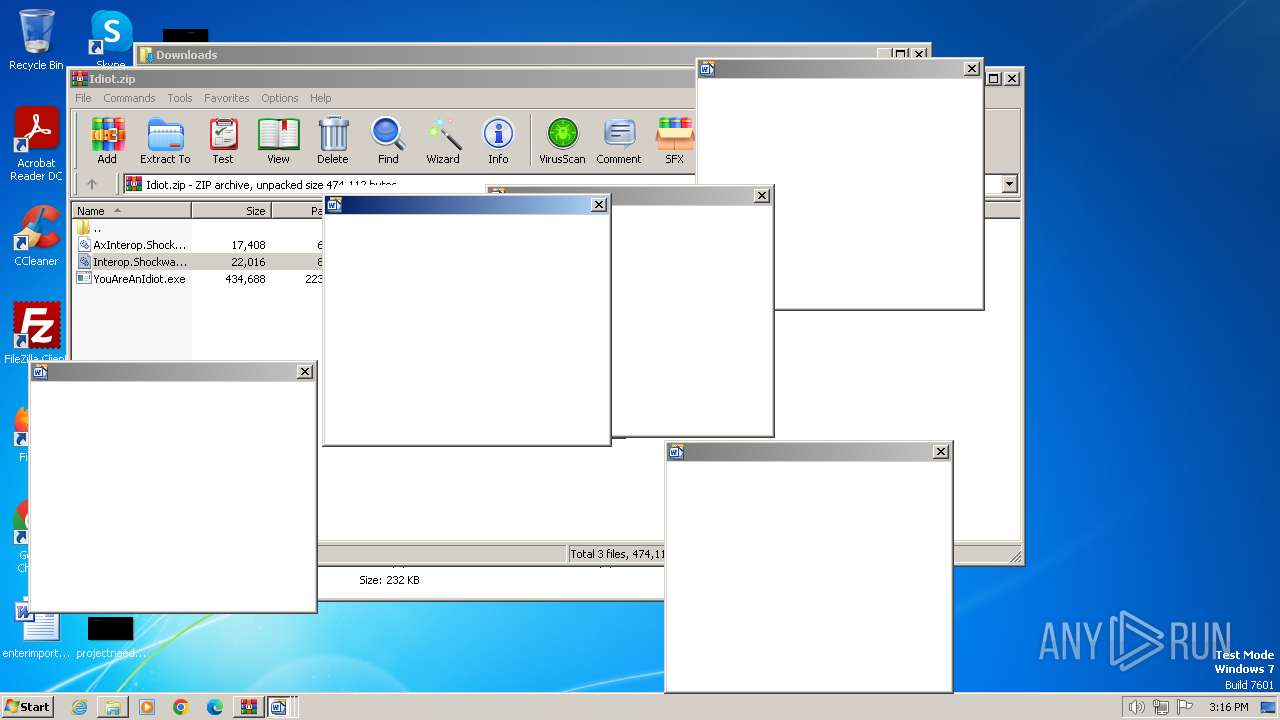Click 'Size: 232 KB' in Downloads window
The height and width of the screenshot is (720, 1280).
[389, 580]
